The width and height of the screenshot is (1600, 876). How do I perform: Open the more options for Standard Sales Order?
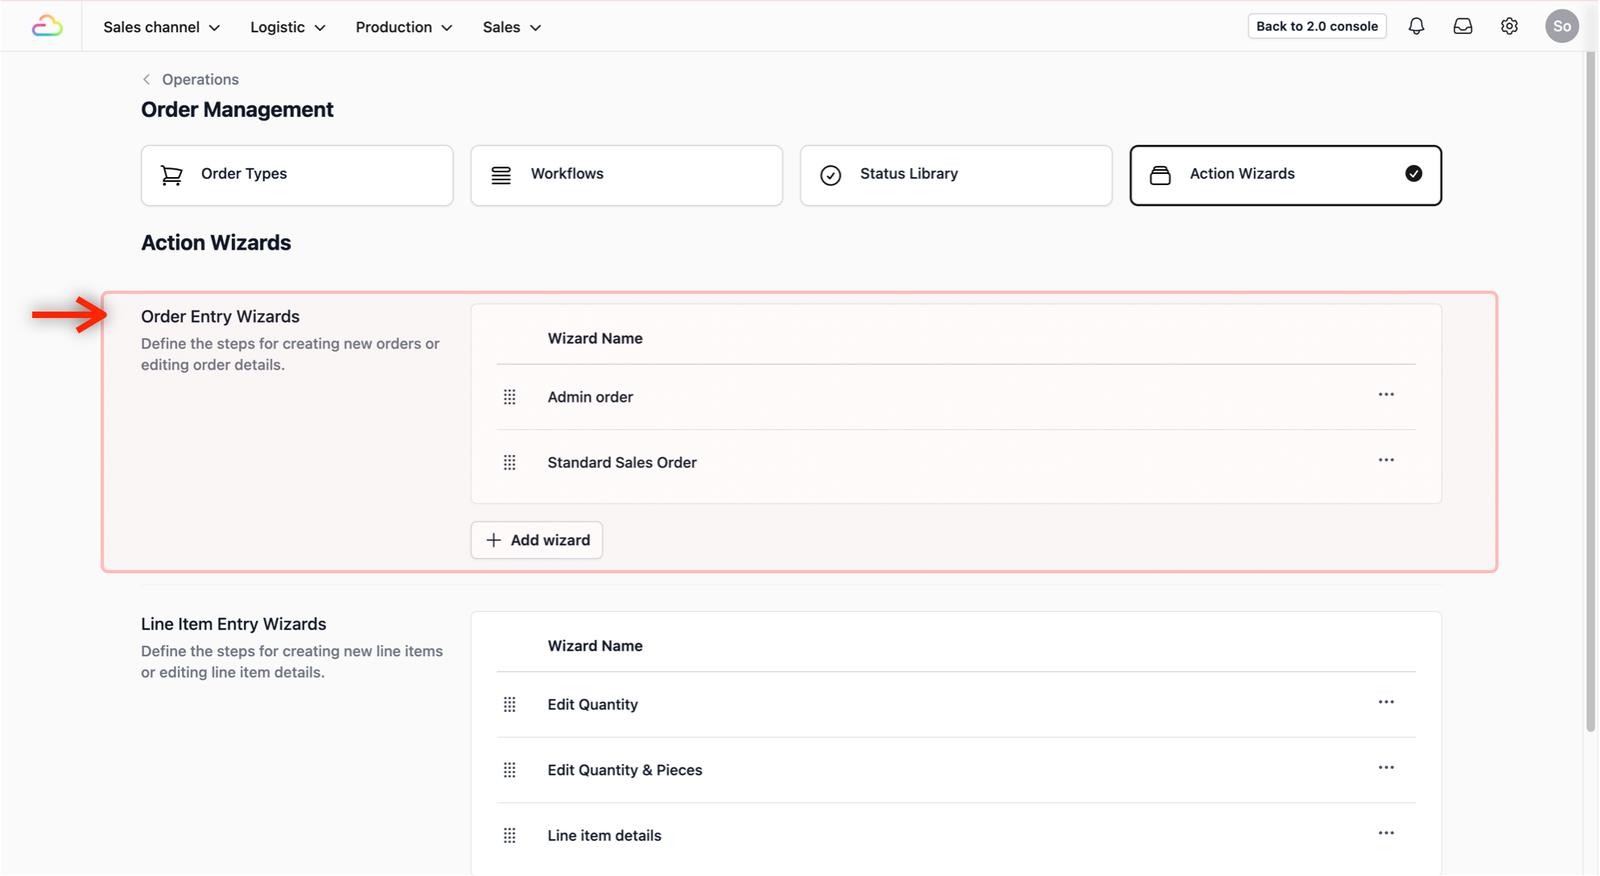coord(1386,460)
